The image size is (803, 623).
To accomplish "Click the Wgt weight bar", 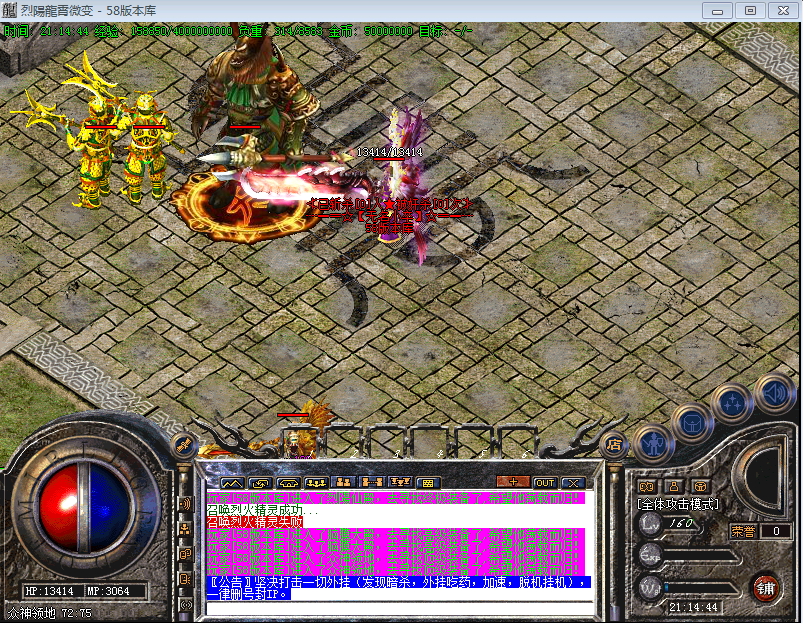I will 701,588.
